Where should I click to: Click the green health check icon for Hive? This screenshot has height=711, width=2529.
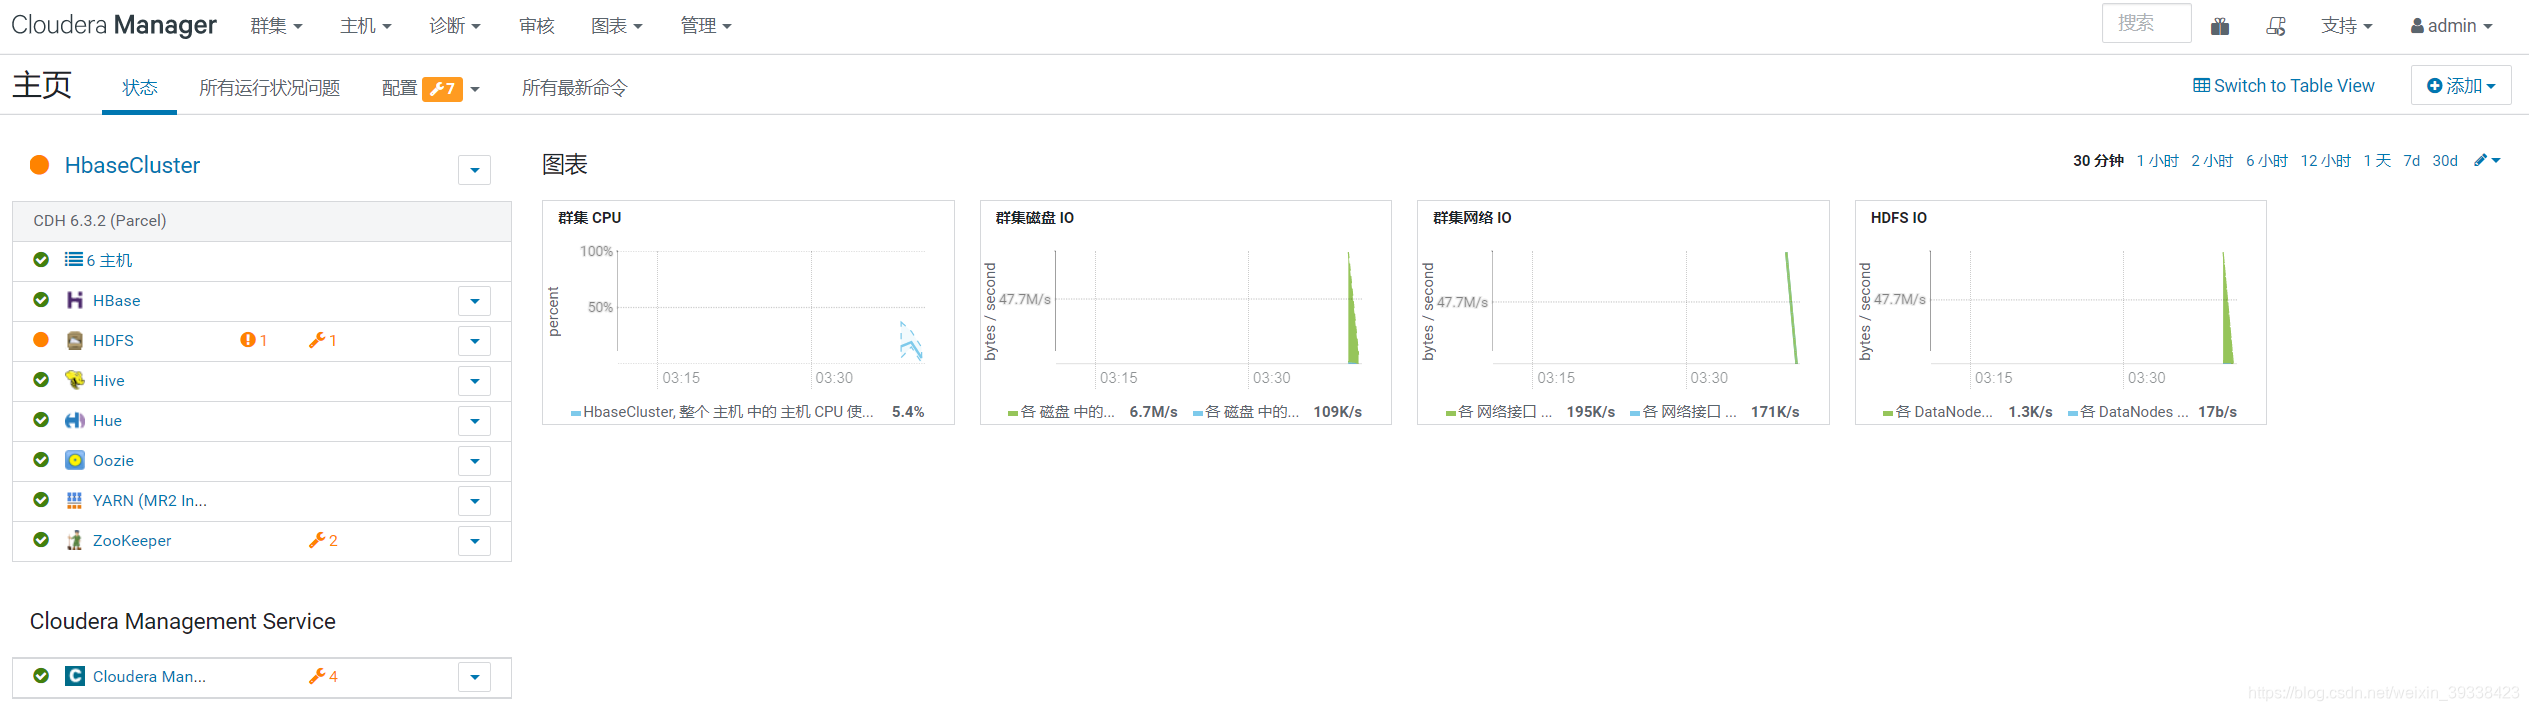[x=41, y=379]
